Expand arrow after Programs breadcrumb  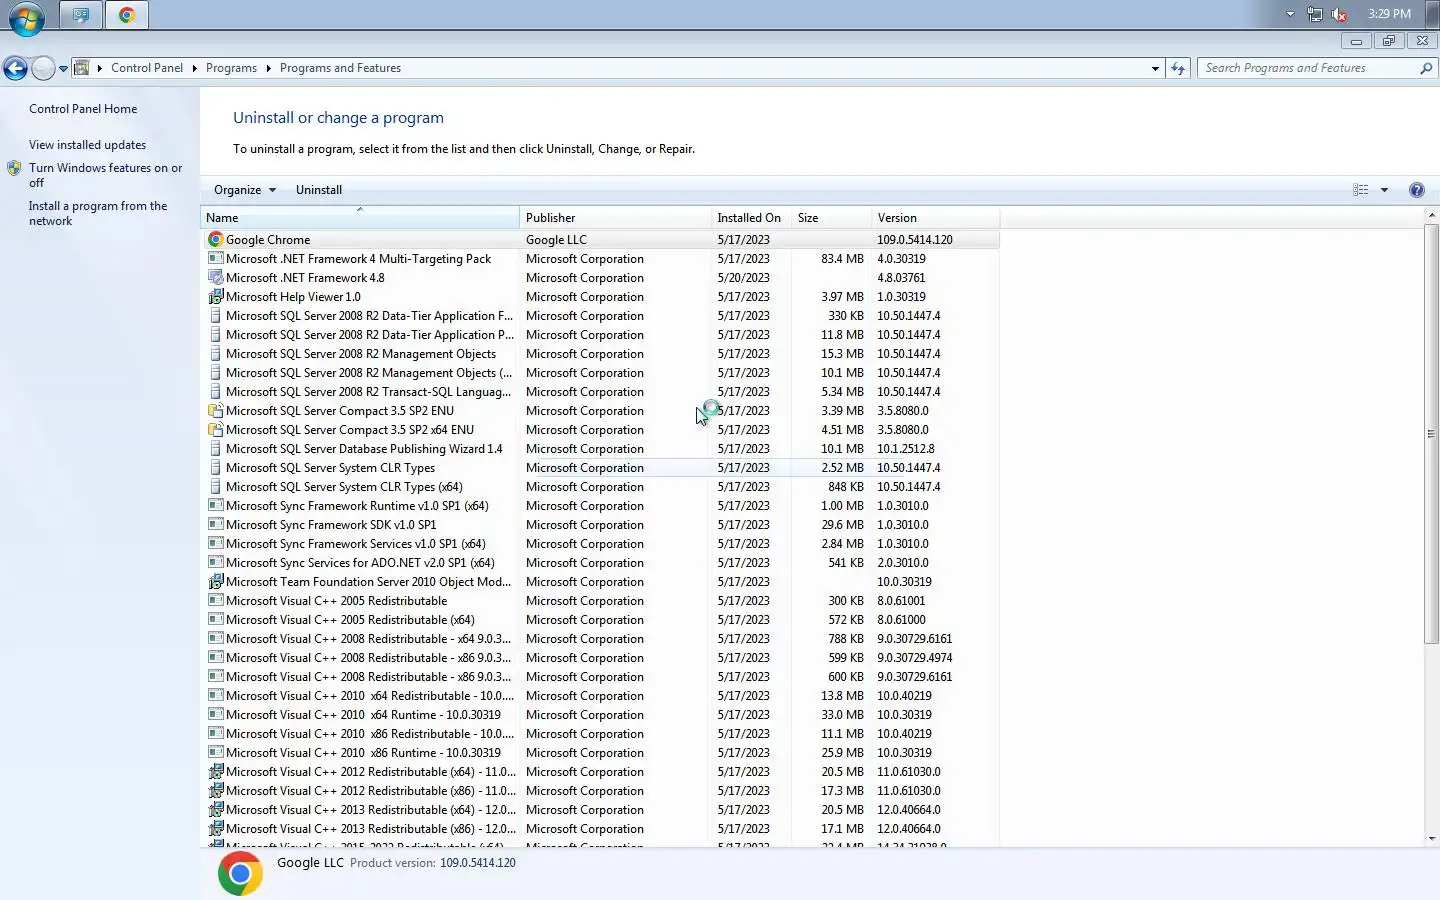click(268, 68)
